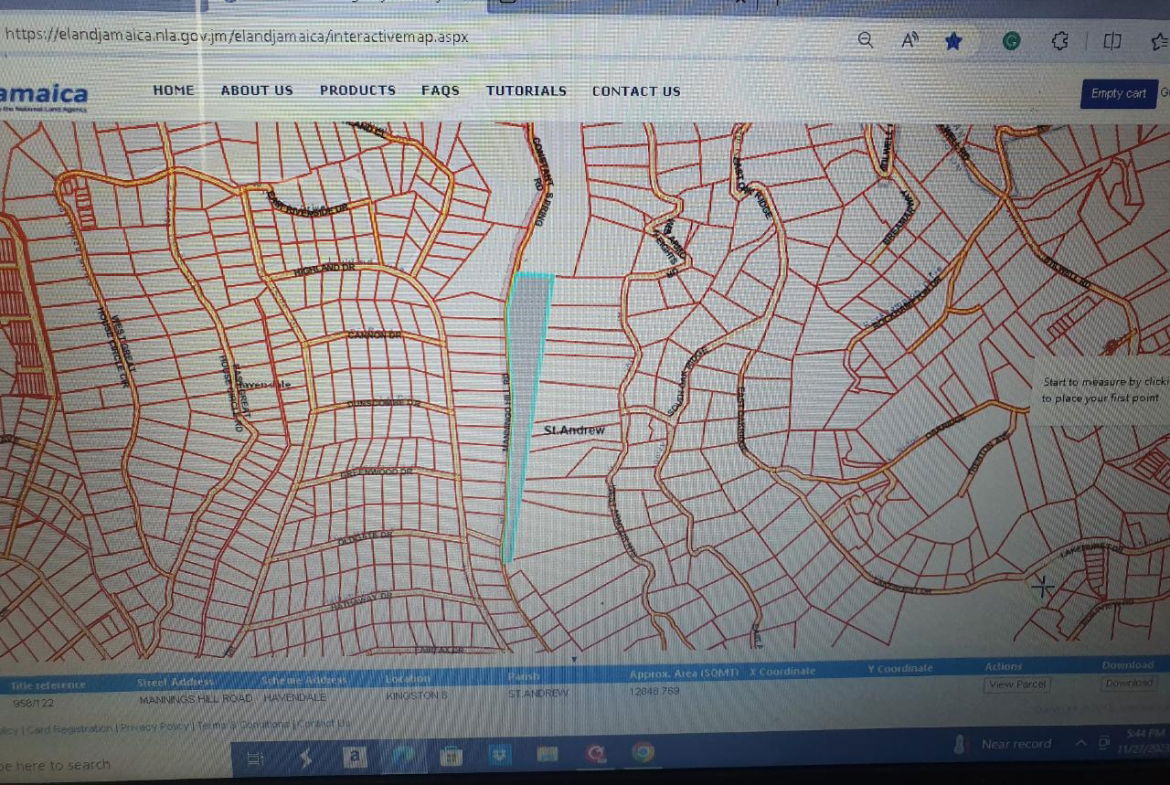Image resolution: width=1170 pixels, height=785 pixels.
Task: Activate the Read Aloud icon
Action: pos(910,41)
